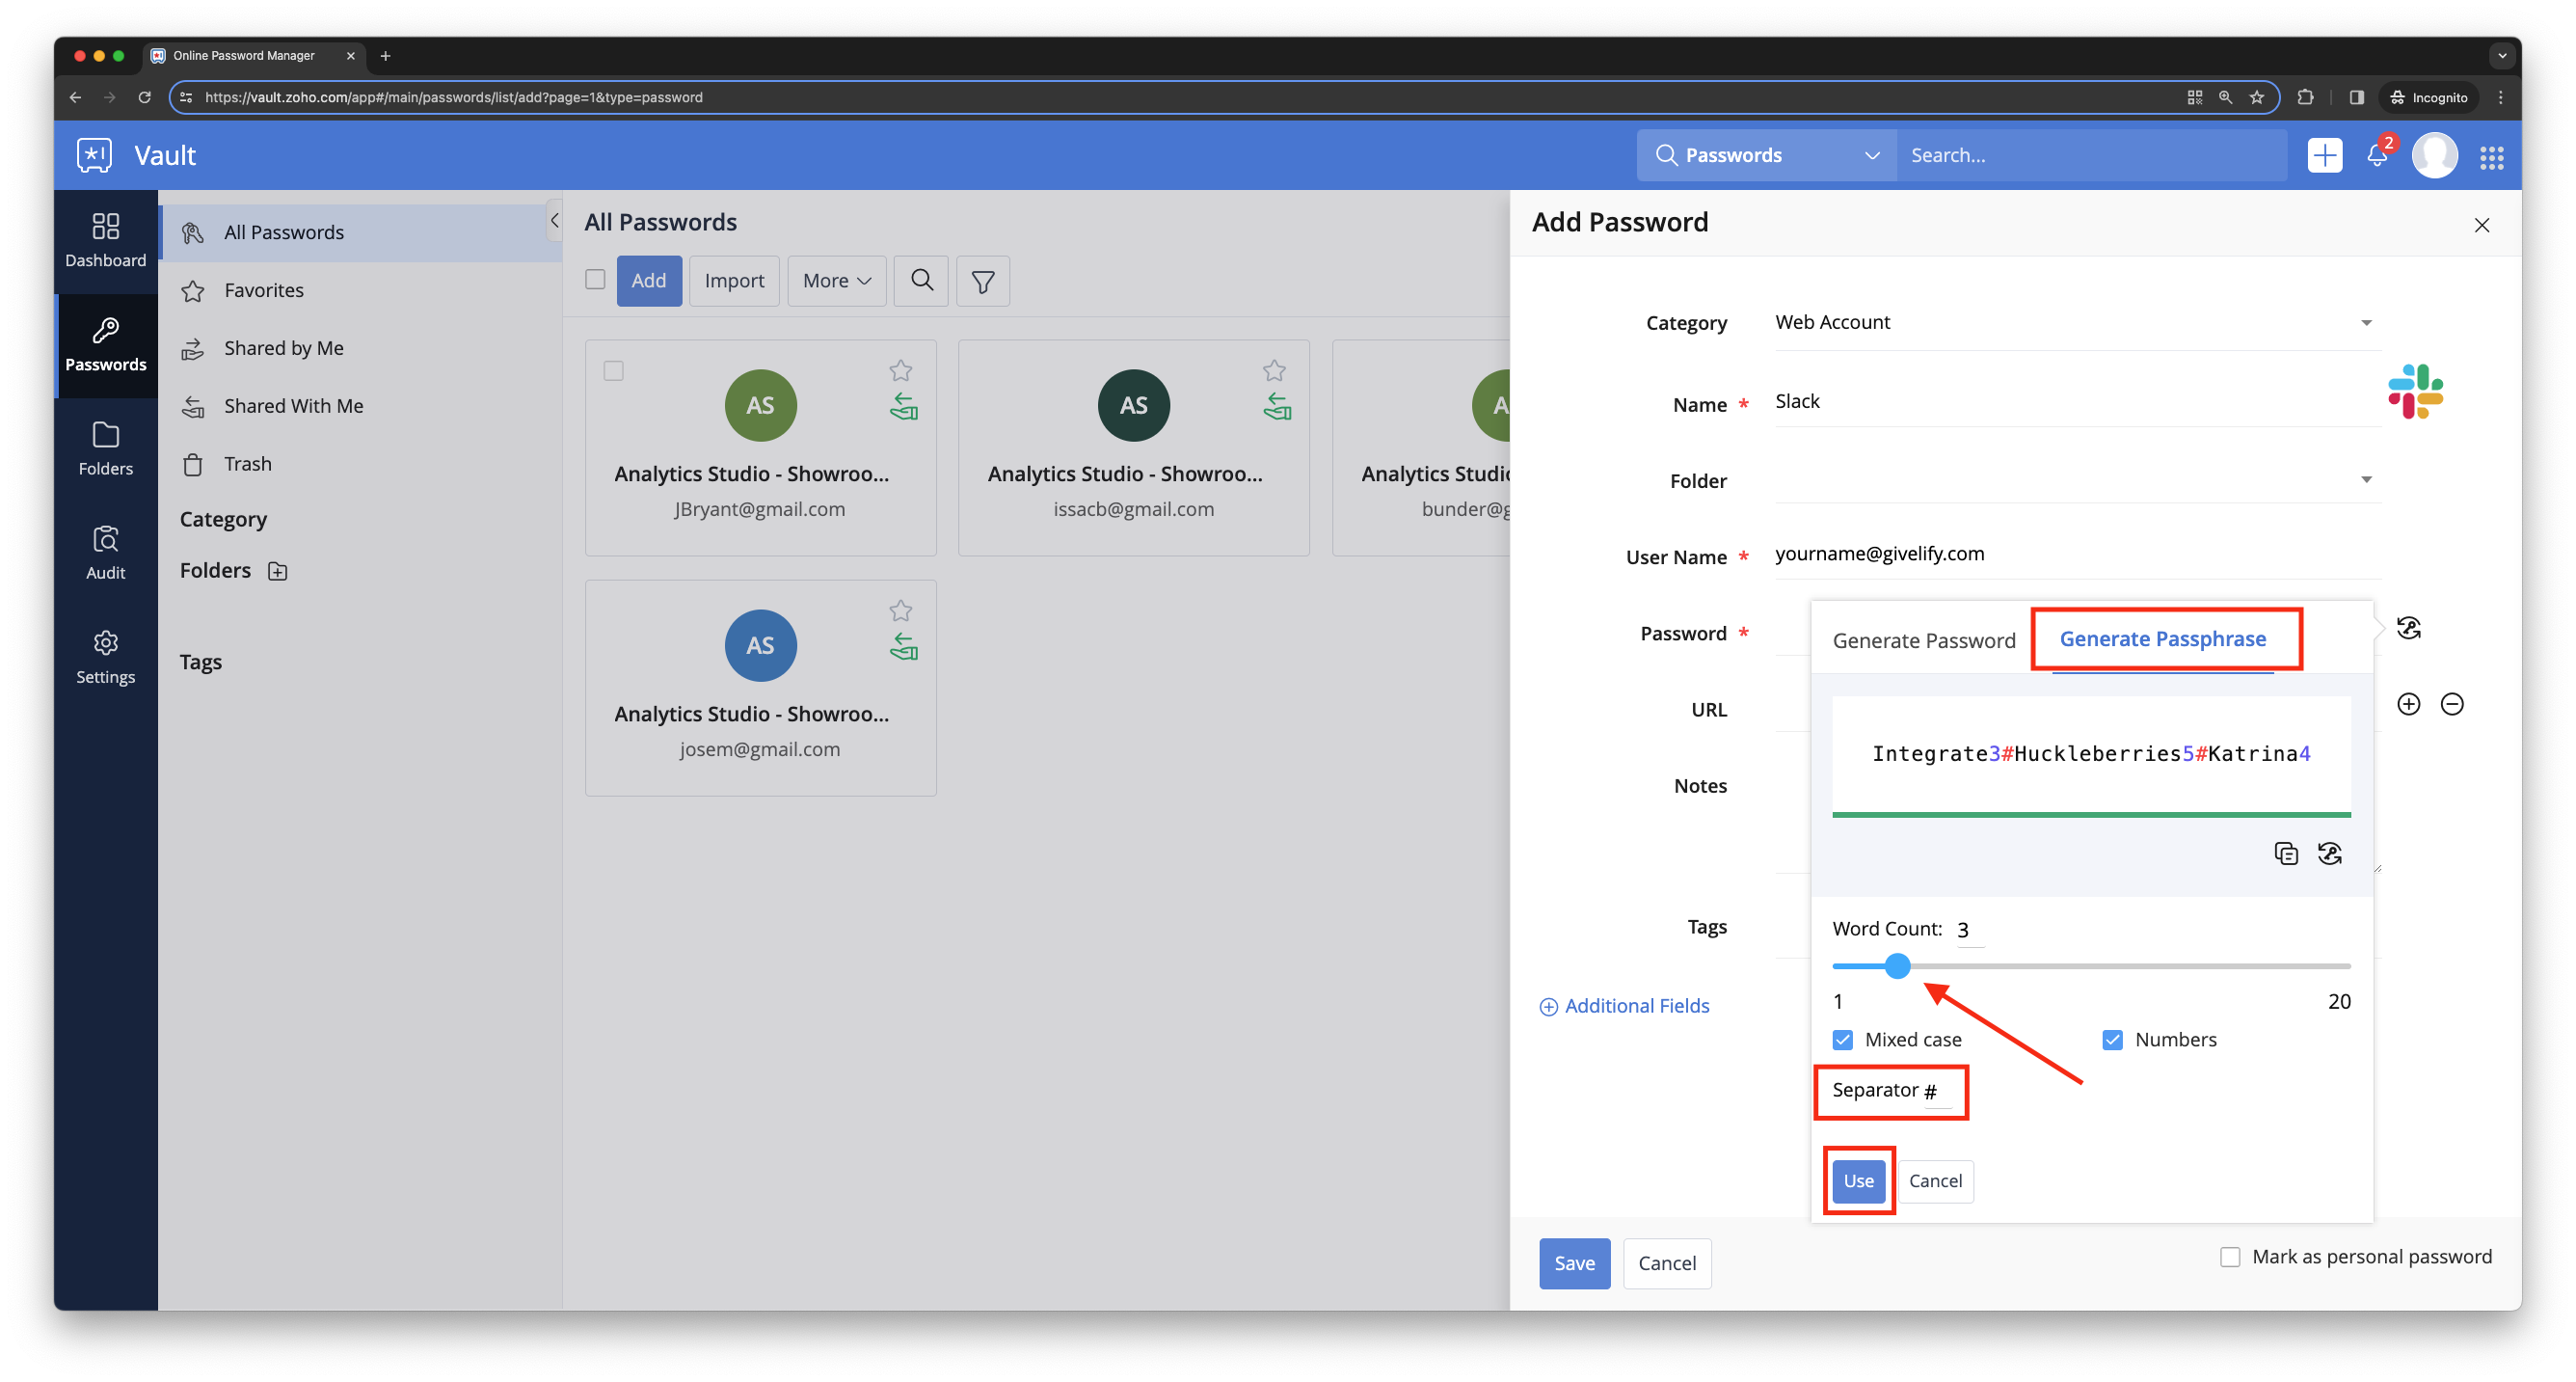Favorite the issacb@gmail.com card star

pyautogui.click(x=1273, y=370)
